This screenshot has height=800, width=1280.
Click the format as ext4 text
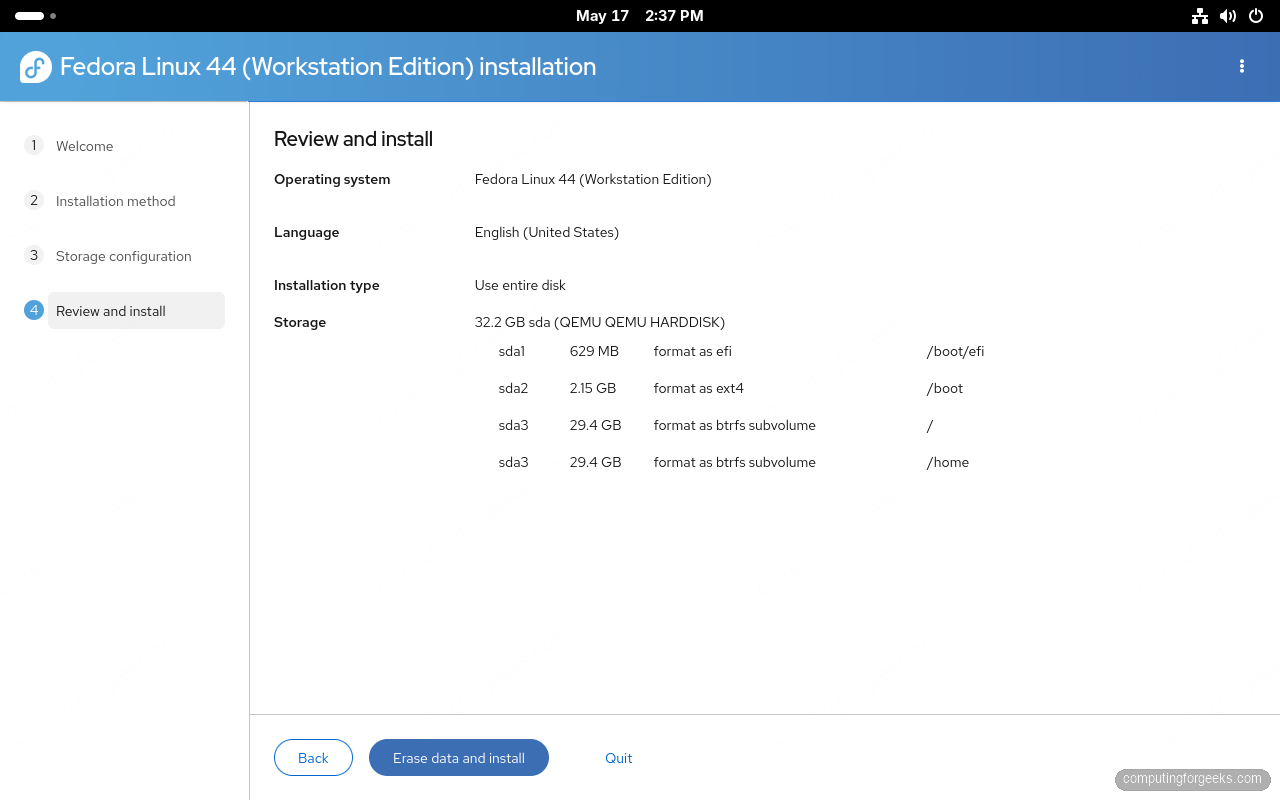click(699, 388)
